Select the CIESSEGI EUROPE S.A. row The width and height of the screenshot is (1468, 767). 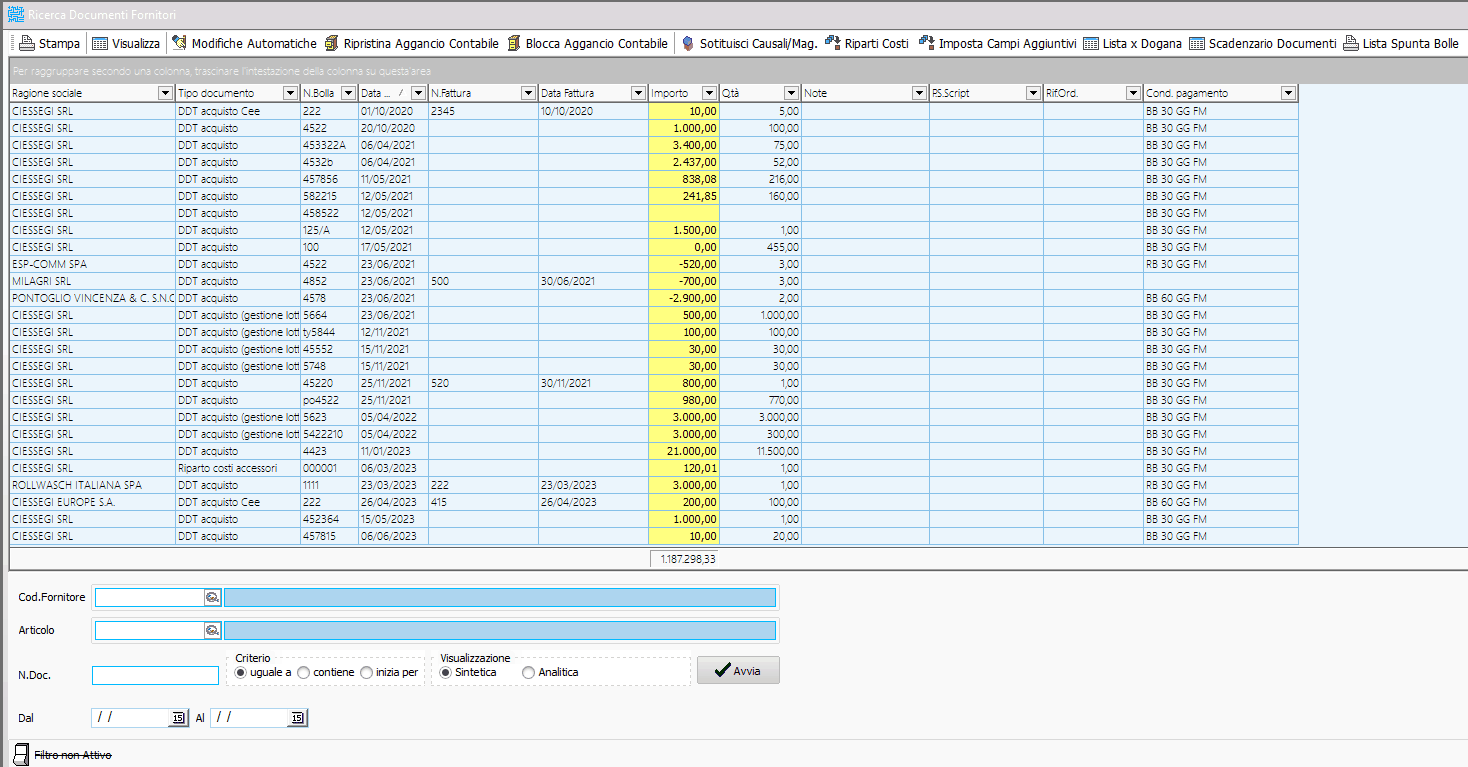[654, 502]
